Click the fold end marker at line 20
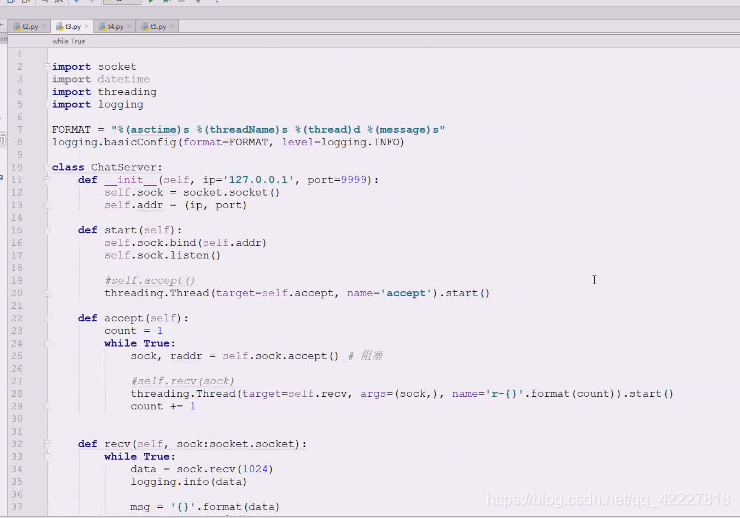This screenshot has height=518, width=740. point(47,293)
